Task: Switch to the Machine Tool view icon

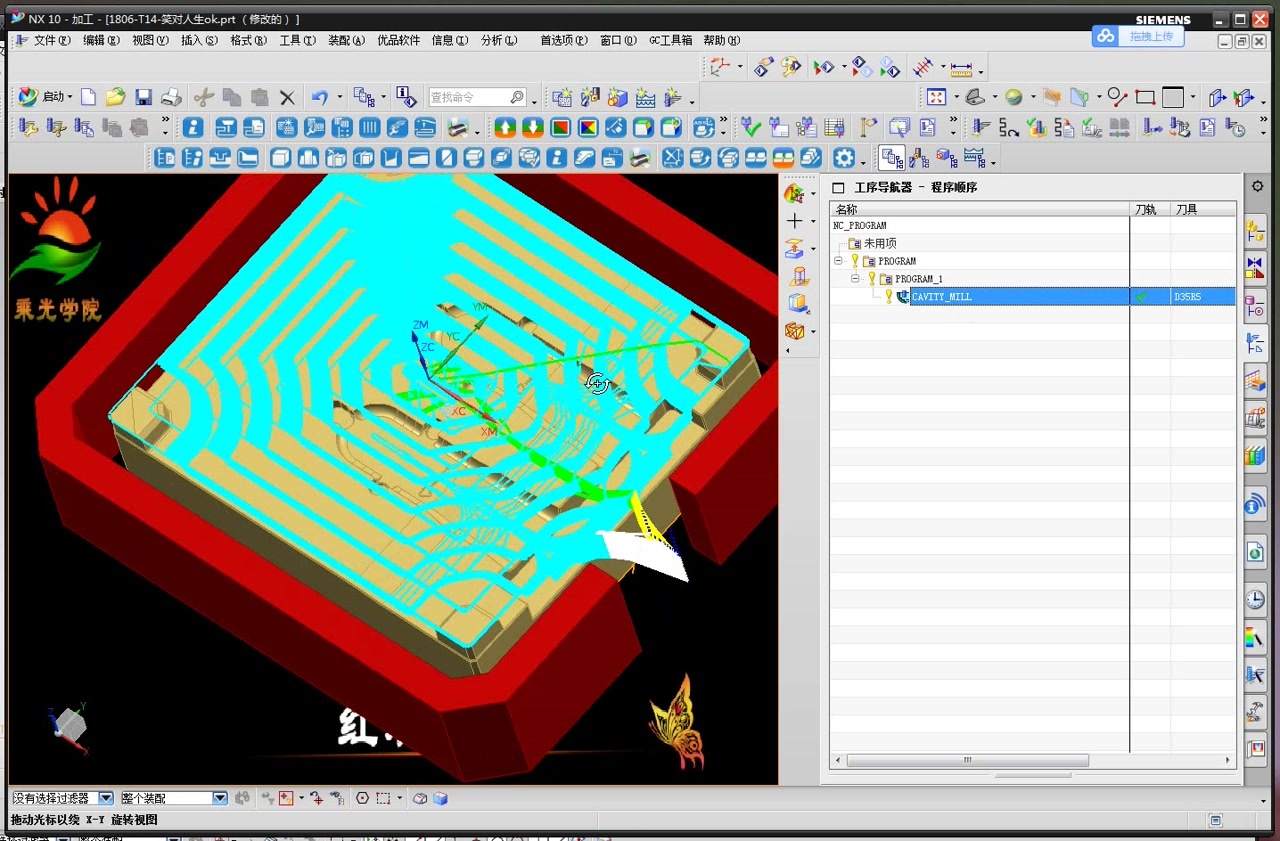Action: coord(919,158)
